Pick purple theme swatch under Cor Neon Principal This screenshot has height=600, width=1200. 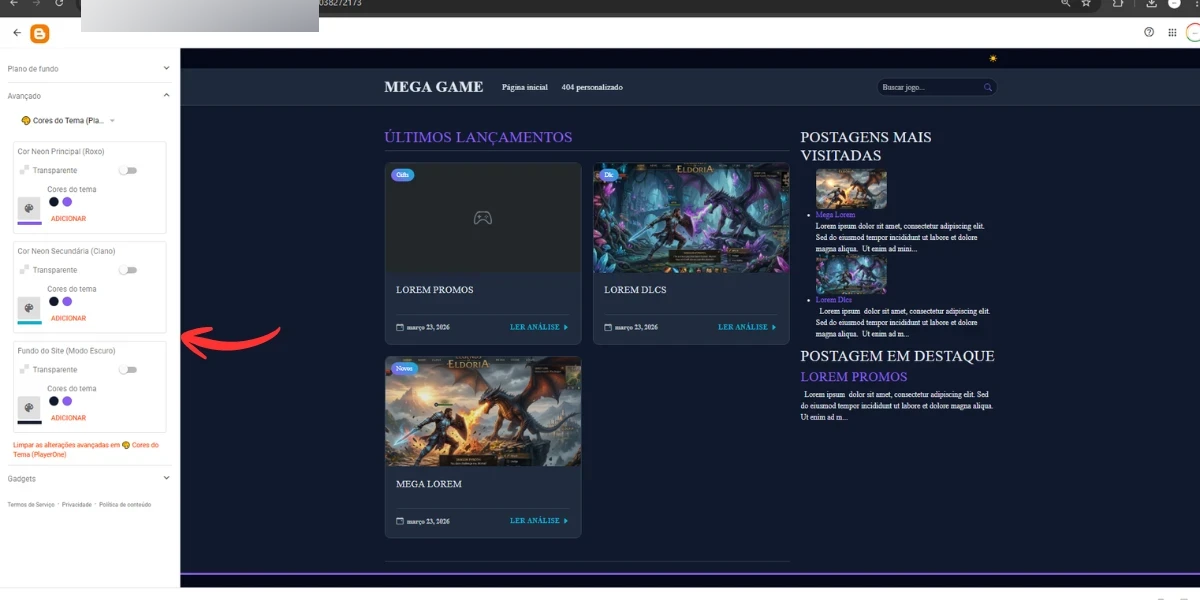(67, 201)
